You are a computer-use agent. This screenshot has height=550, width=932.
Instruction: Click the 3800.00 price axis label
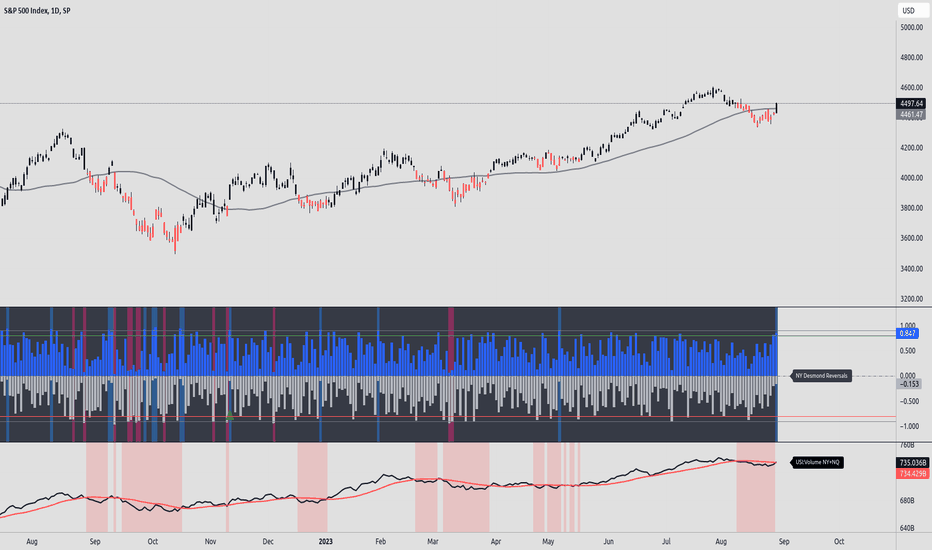[x=912, y=208]
